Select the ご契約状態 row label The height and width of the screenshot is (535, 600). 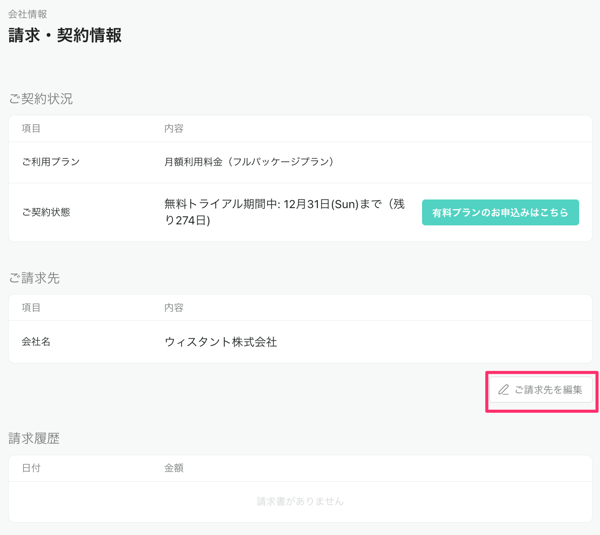(x=46, y=212)
